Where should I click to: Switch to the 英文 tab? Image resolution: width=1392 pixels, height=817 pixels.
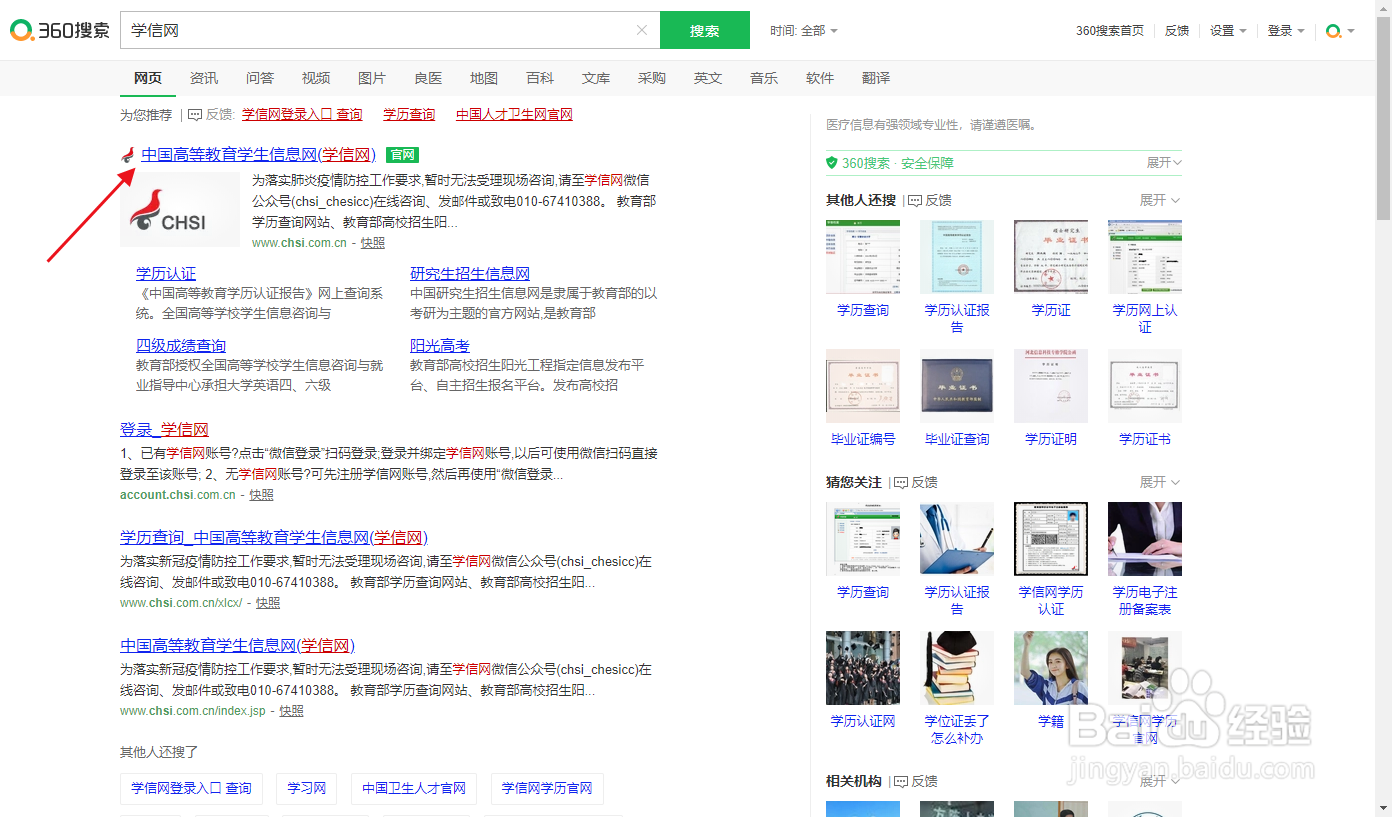[x=708, y=78]
